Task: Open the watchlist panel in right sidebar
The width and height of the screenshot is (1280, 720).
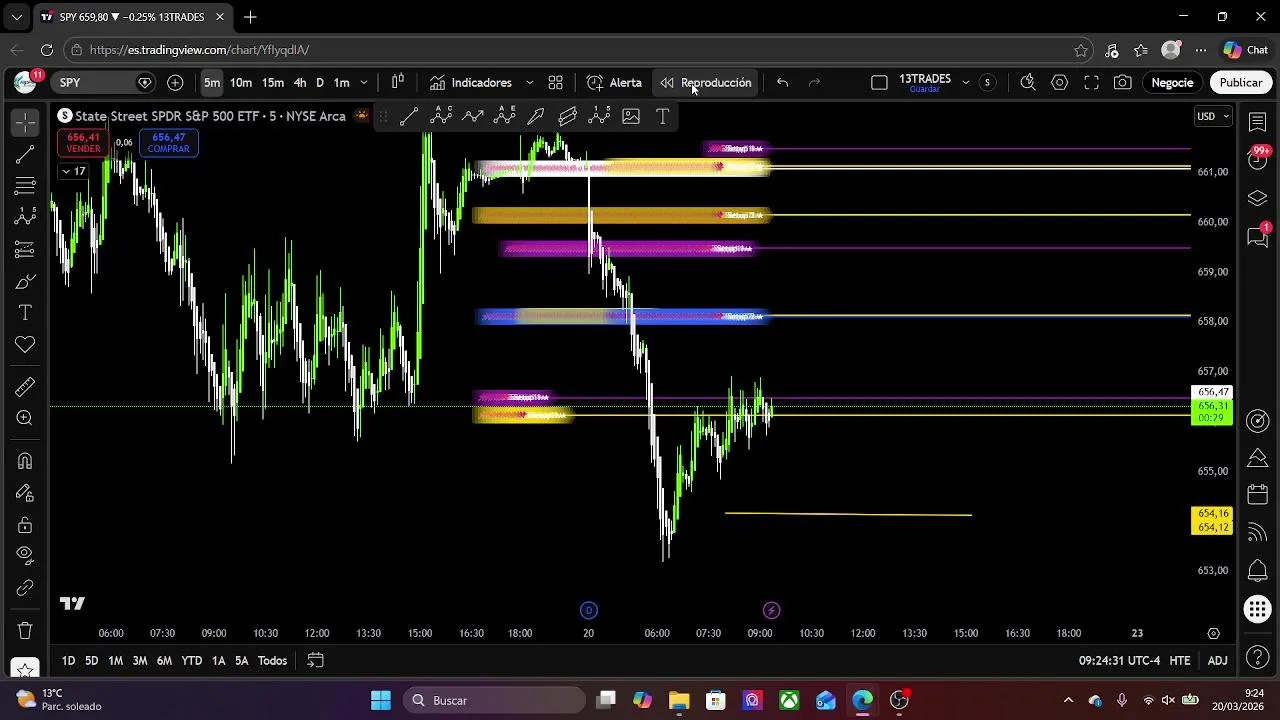Action: tap(1258, 122)
